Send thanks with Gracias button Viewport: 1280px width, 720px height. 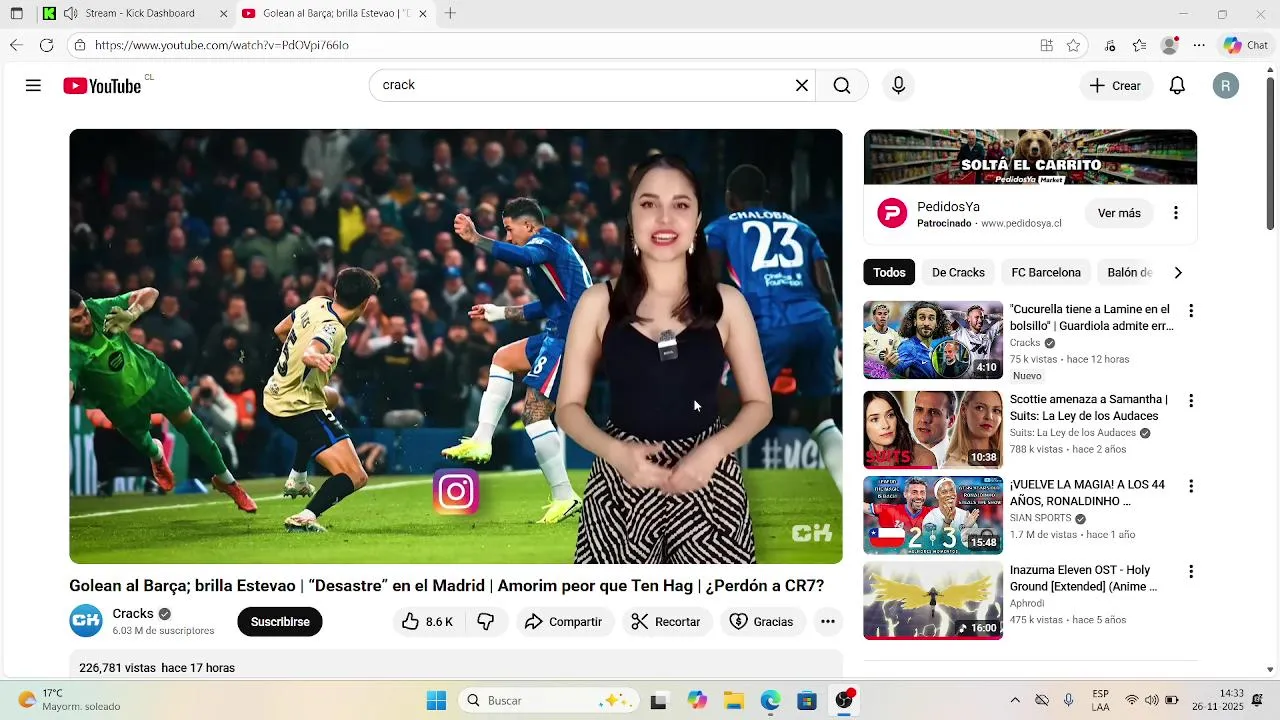(762, 622)
